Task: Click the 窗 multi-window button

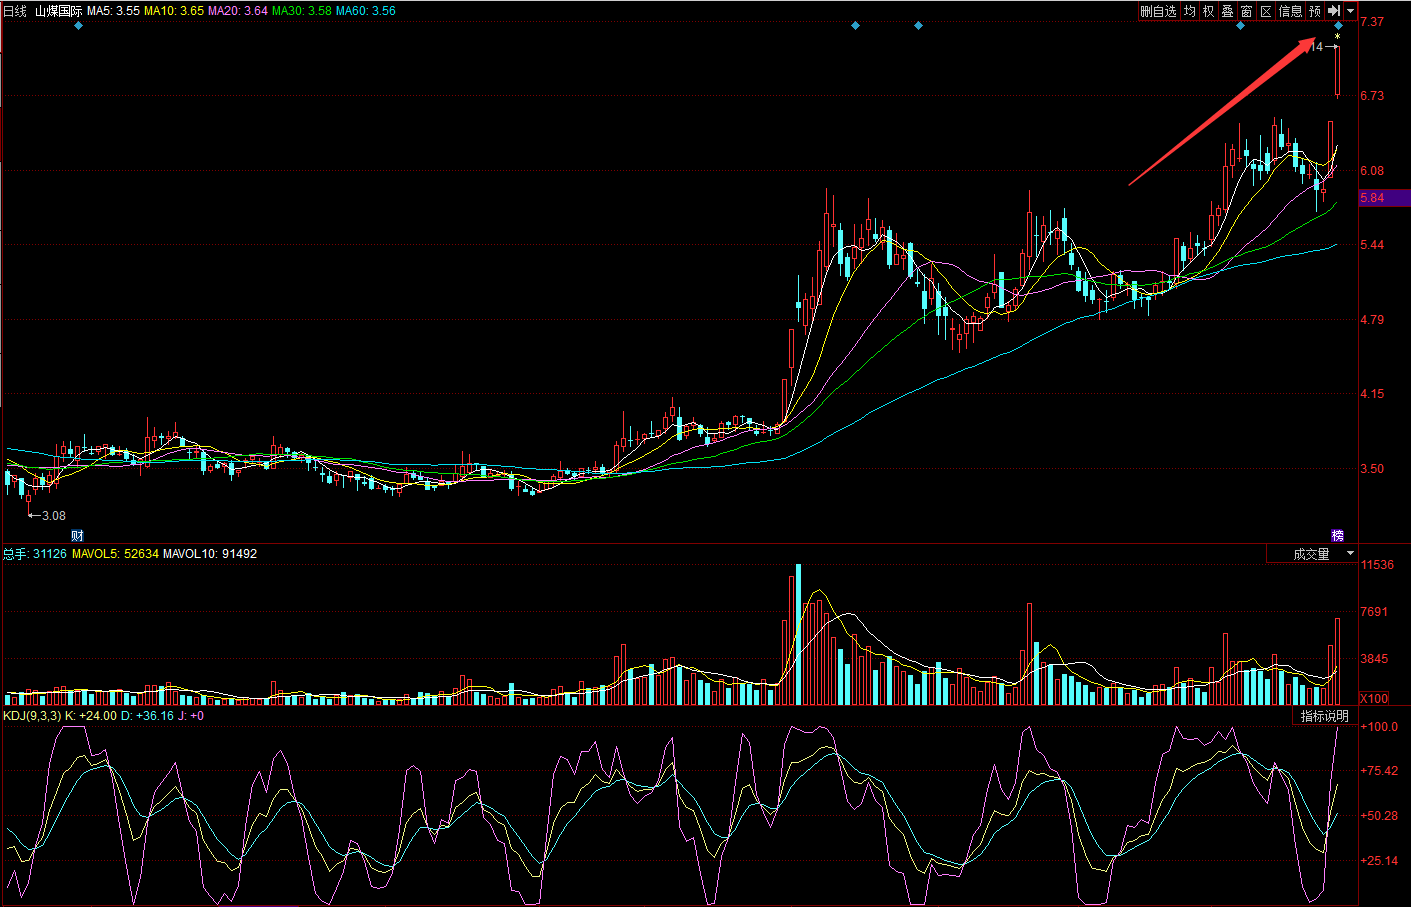Action: click(x=1246, y=11)
